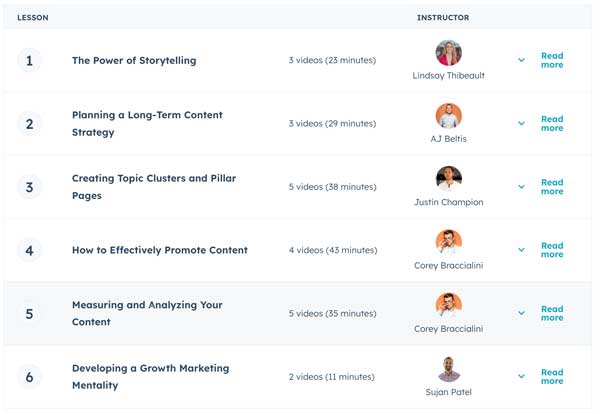This screenshot has height=414, width=600.
Task: Open Read more for Growth Marketing Mentality
Action: (552, 377)
